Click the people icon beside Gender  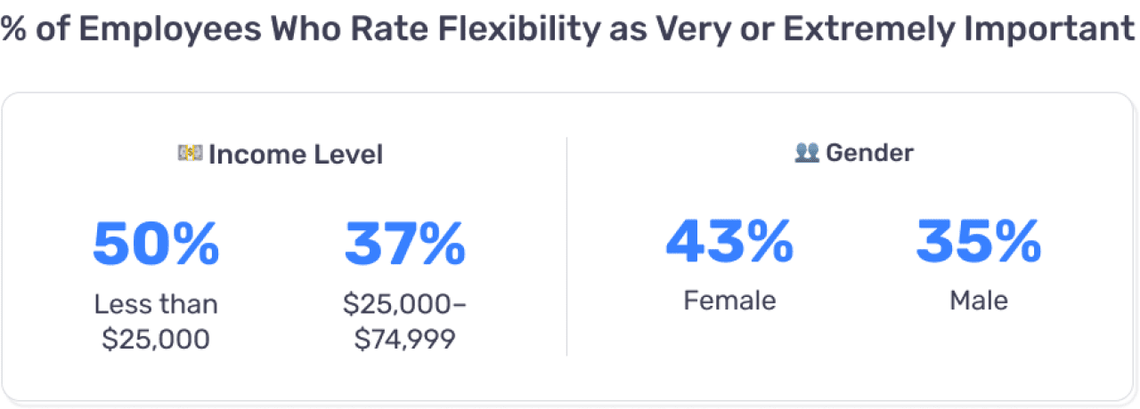pyautogui.click(x=807, y=152)
